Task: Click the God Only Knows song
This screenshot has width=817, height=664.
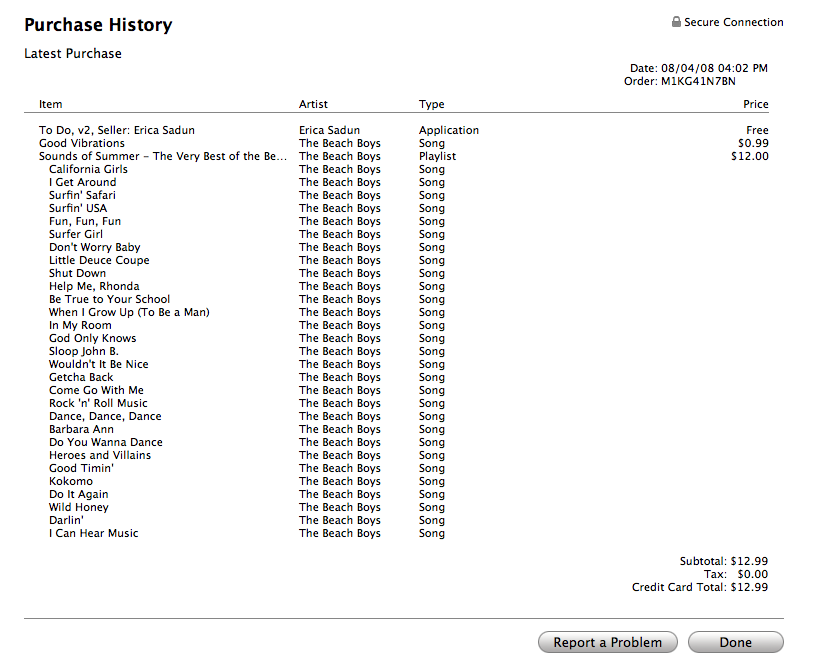Action: 92,338
